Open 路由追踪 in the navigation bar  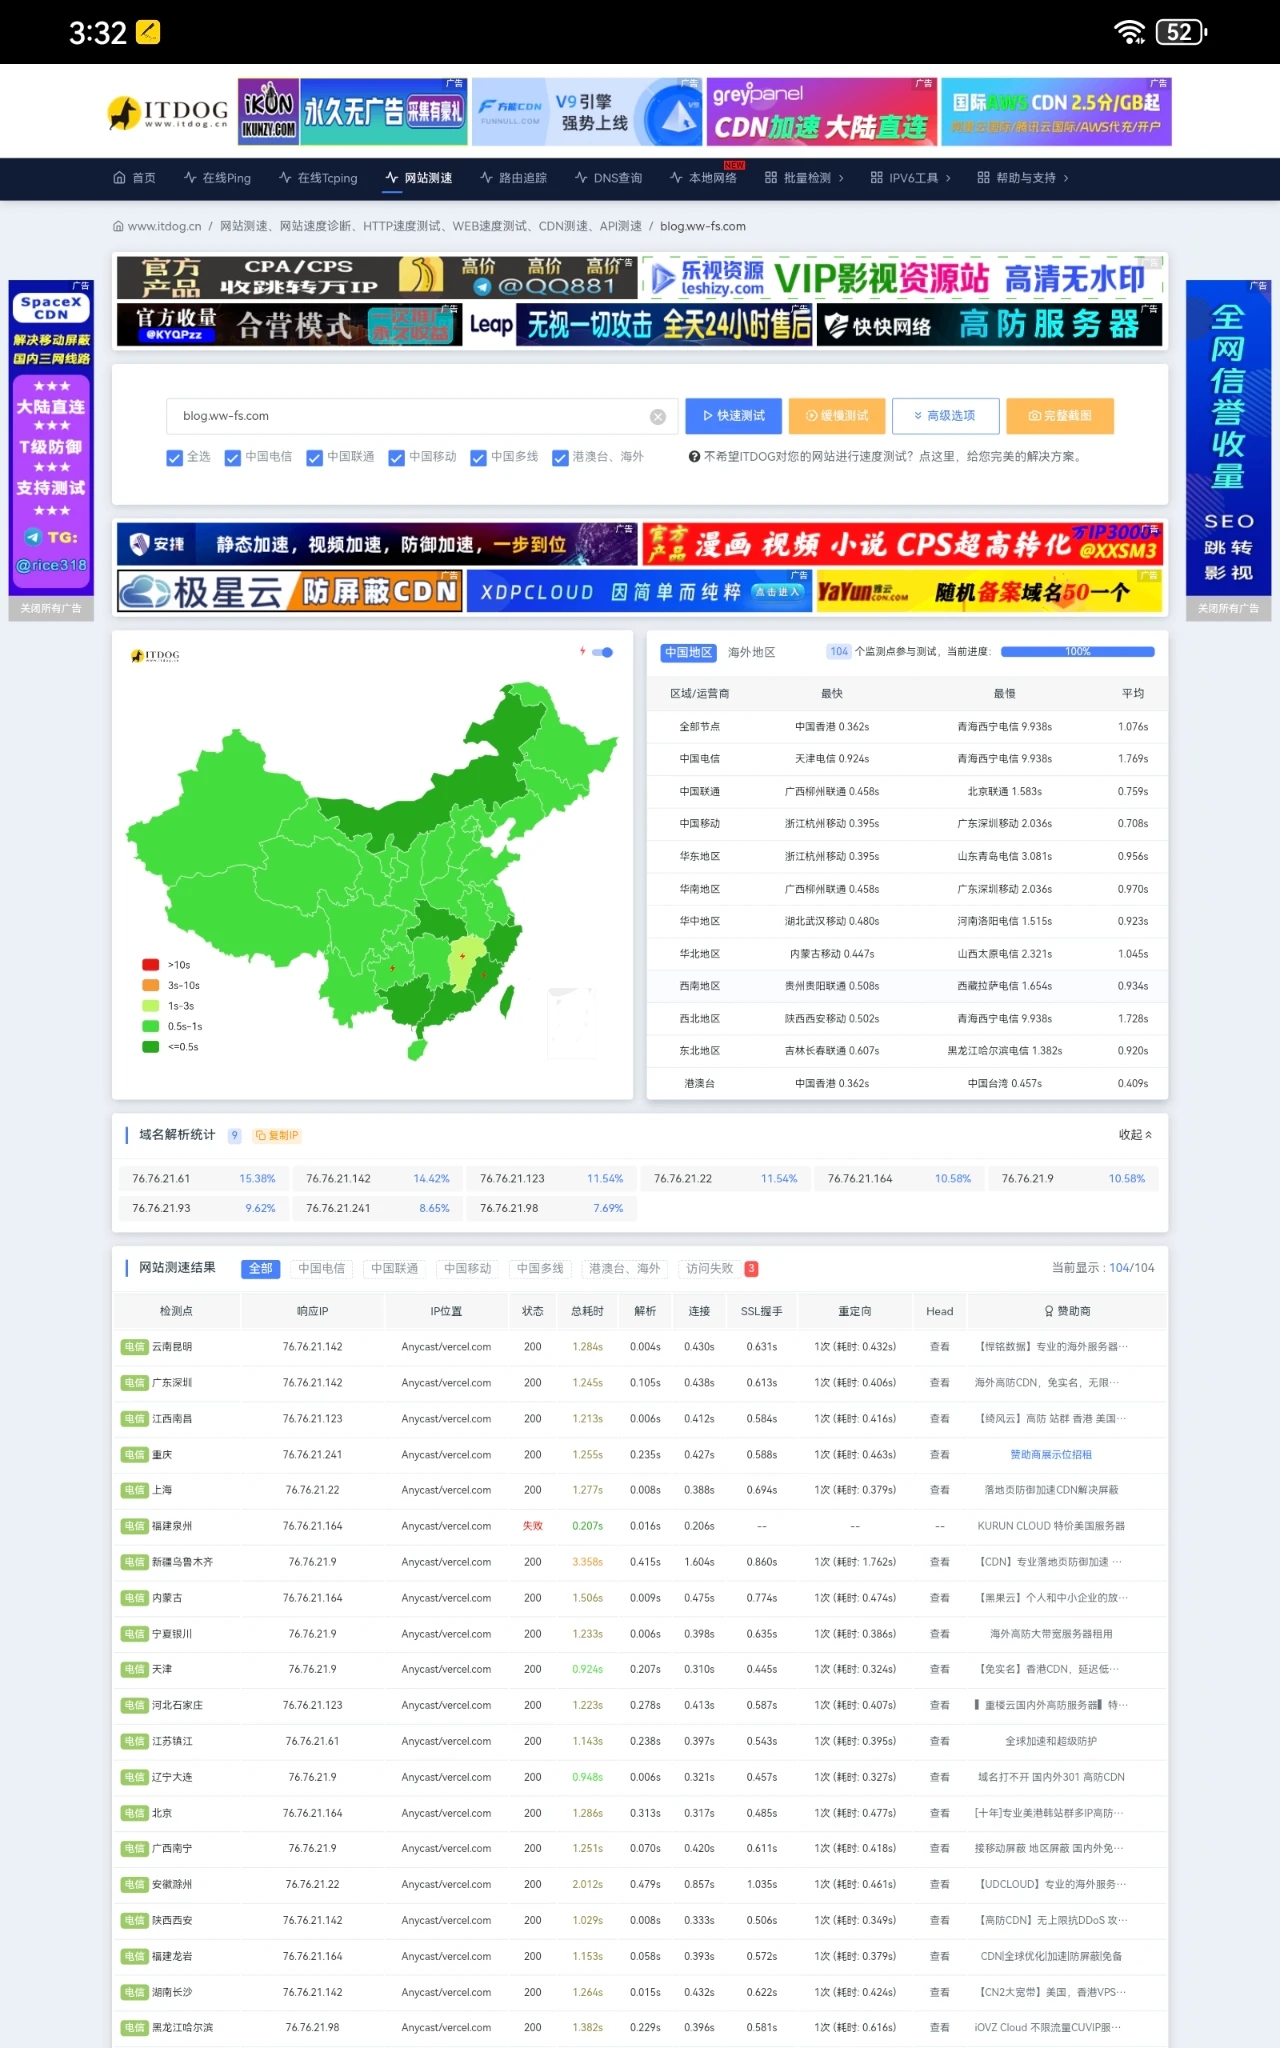(513, 178)
